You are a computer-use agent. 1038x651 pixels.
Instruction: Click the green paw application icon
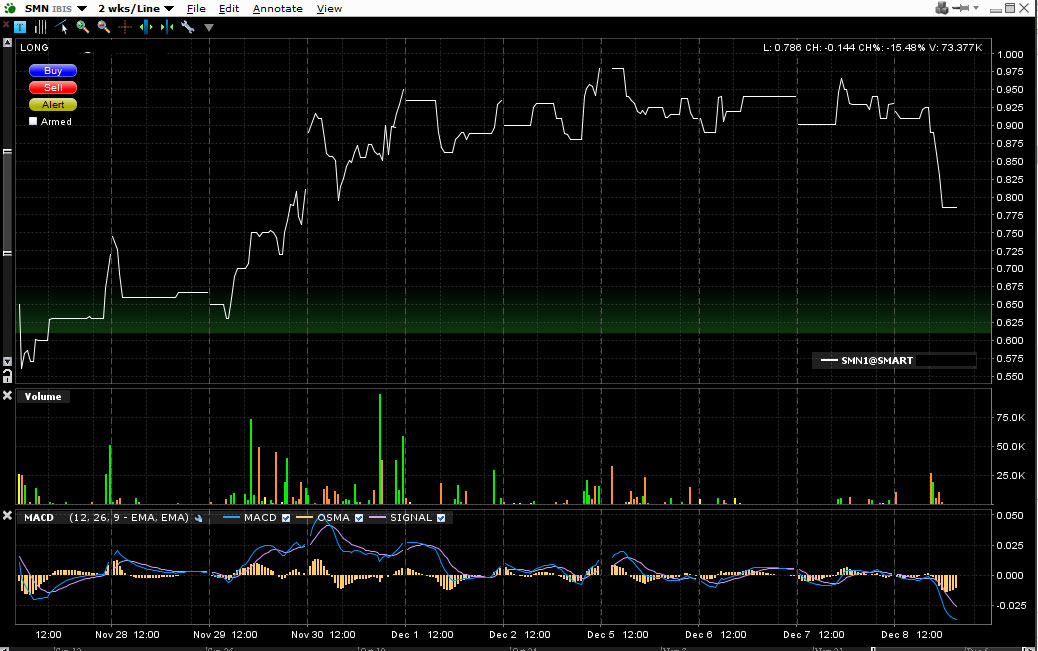[x=10, y=8]
